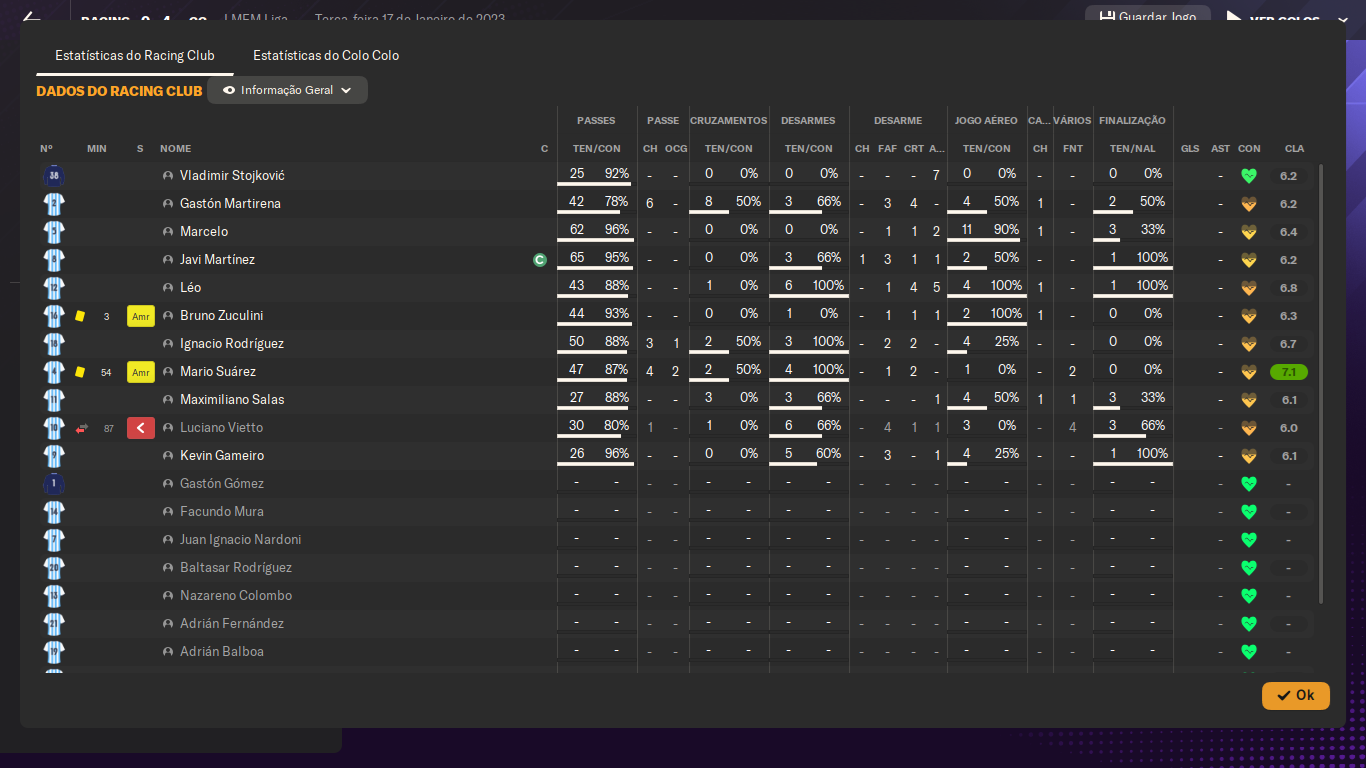Click Vladimir Stojković's green condition heart
The height and width of the screenshot is (768, 1366).
click(x=1248, y=176)
